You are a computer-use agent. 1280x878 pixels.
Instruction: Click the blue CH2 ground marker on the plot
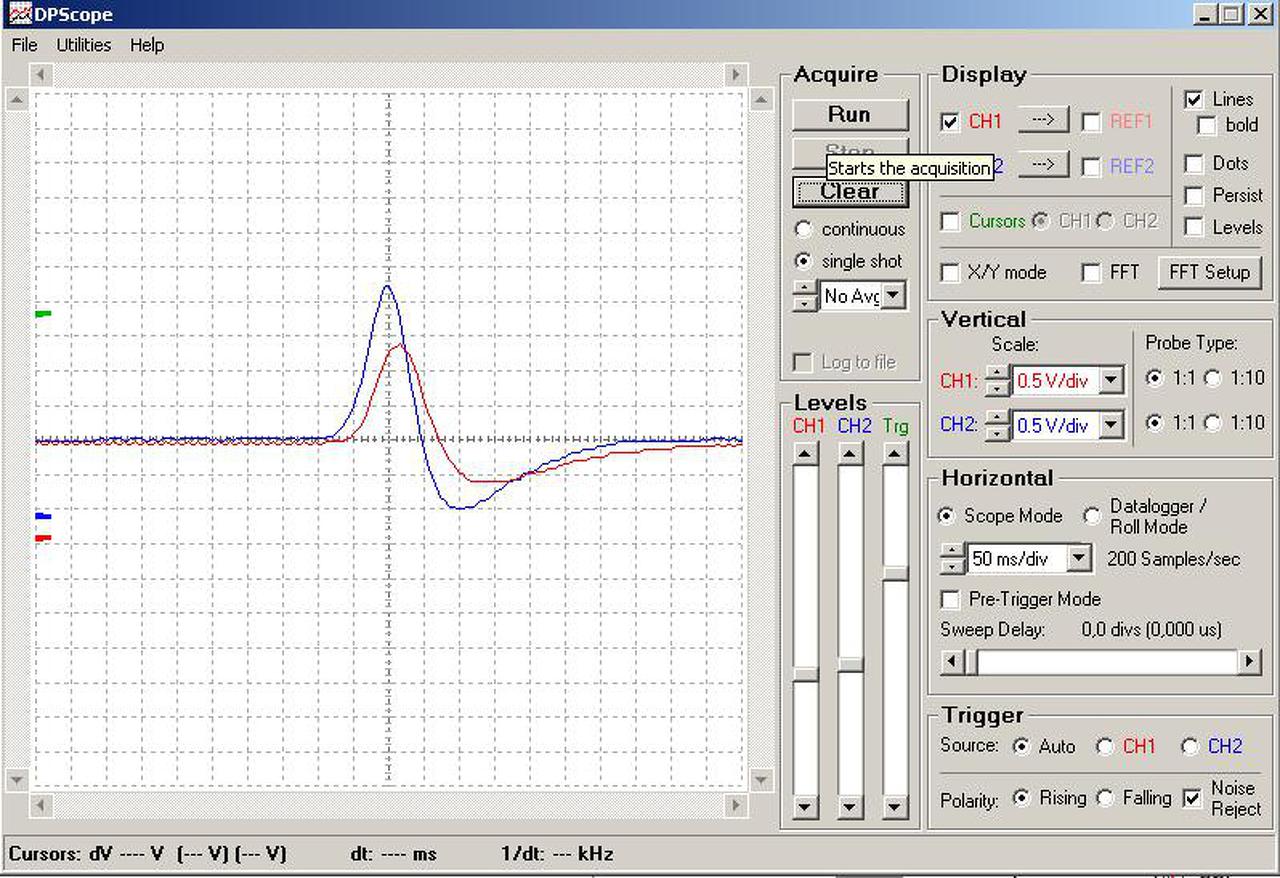coord(43,516)
